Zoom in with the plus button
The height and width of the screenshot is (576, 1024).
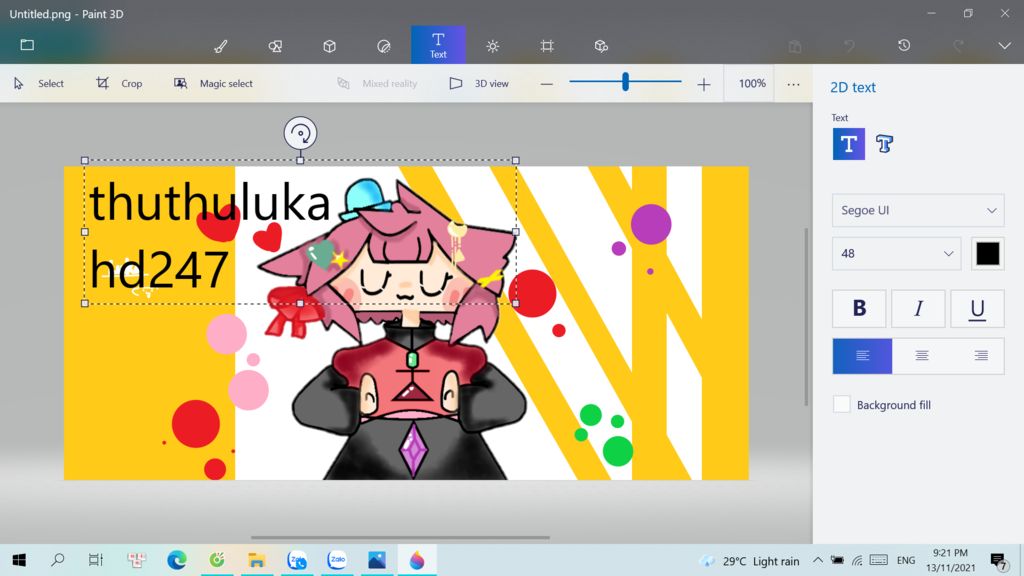point(703,84)
